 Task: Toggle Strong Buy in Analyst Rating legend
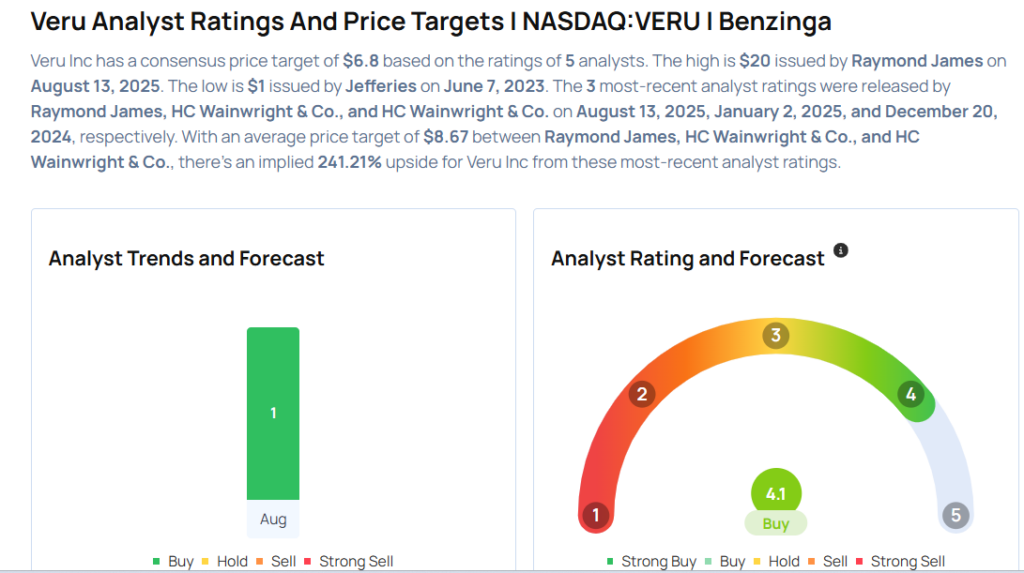pyautogui.click(x=651, y=561)
